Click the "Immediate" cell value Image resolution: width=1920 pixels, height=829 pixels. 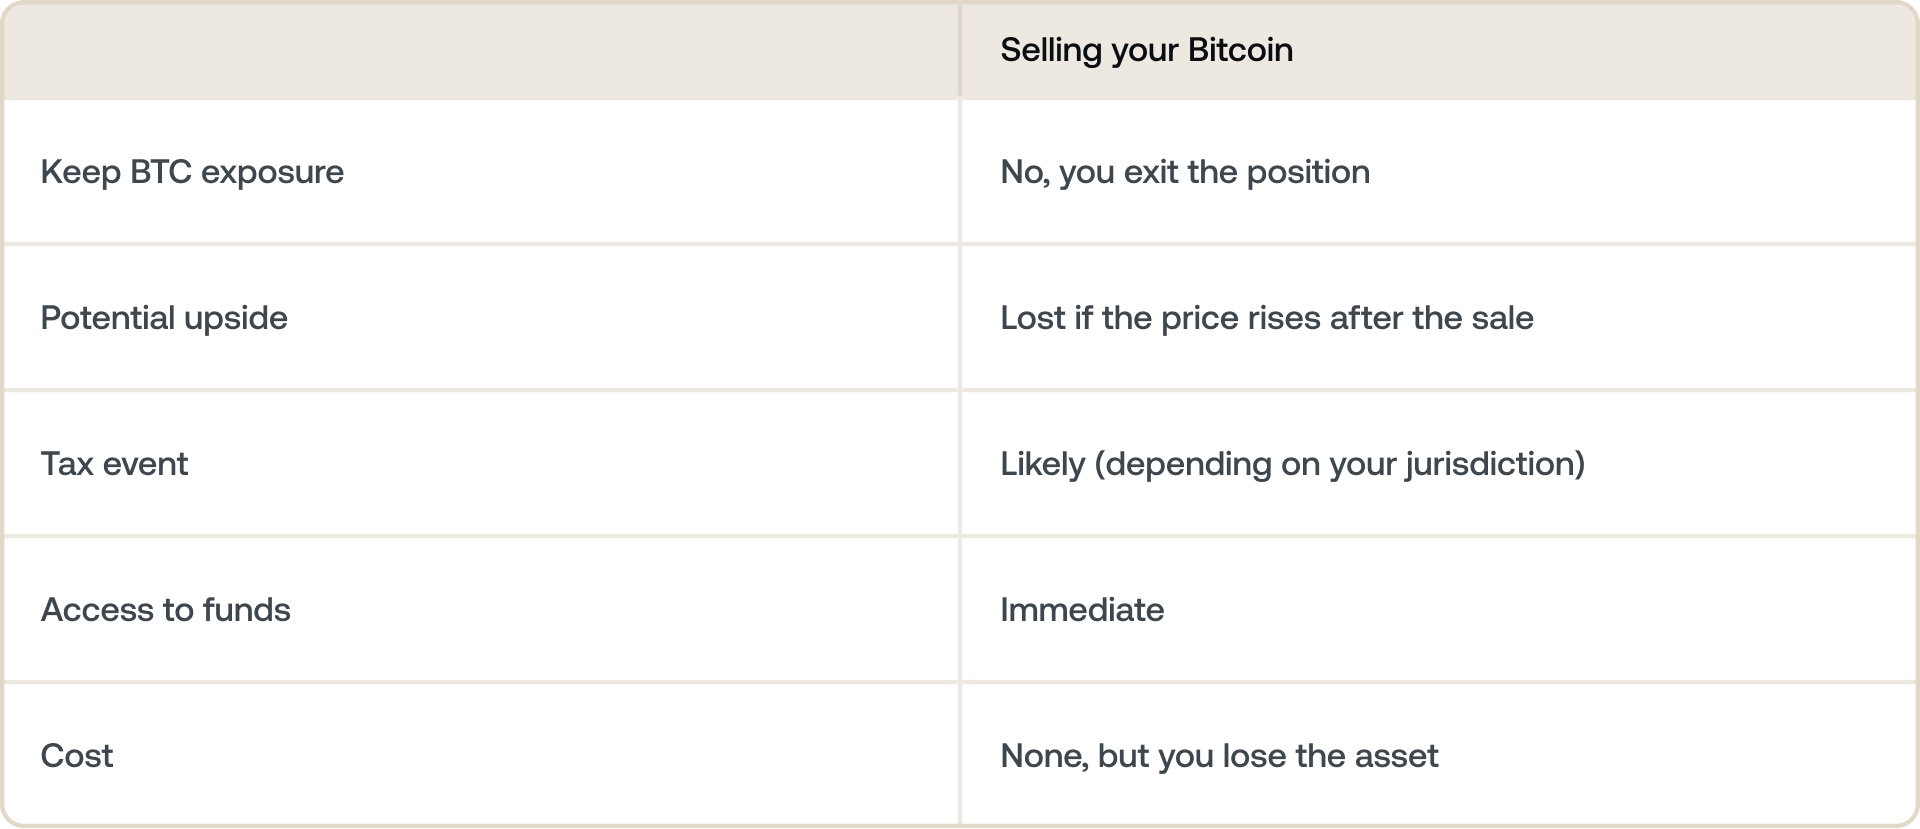1082,610
